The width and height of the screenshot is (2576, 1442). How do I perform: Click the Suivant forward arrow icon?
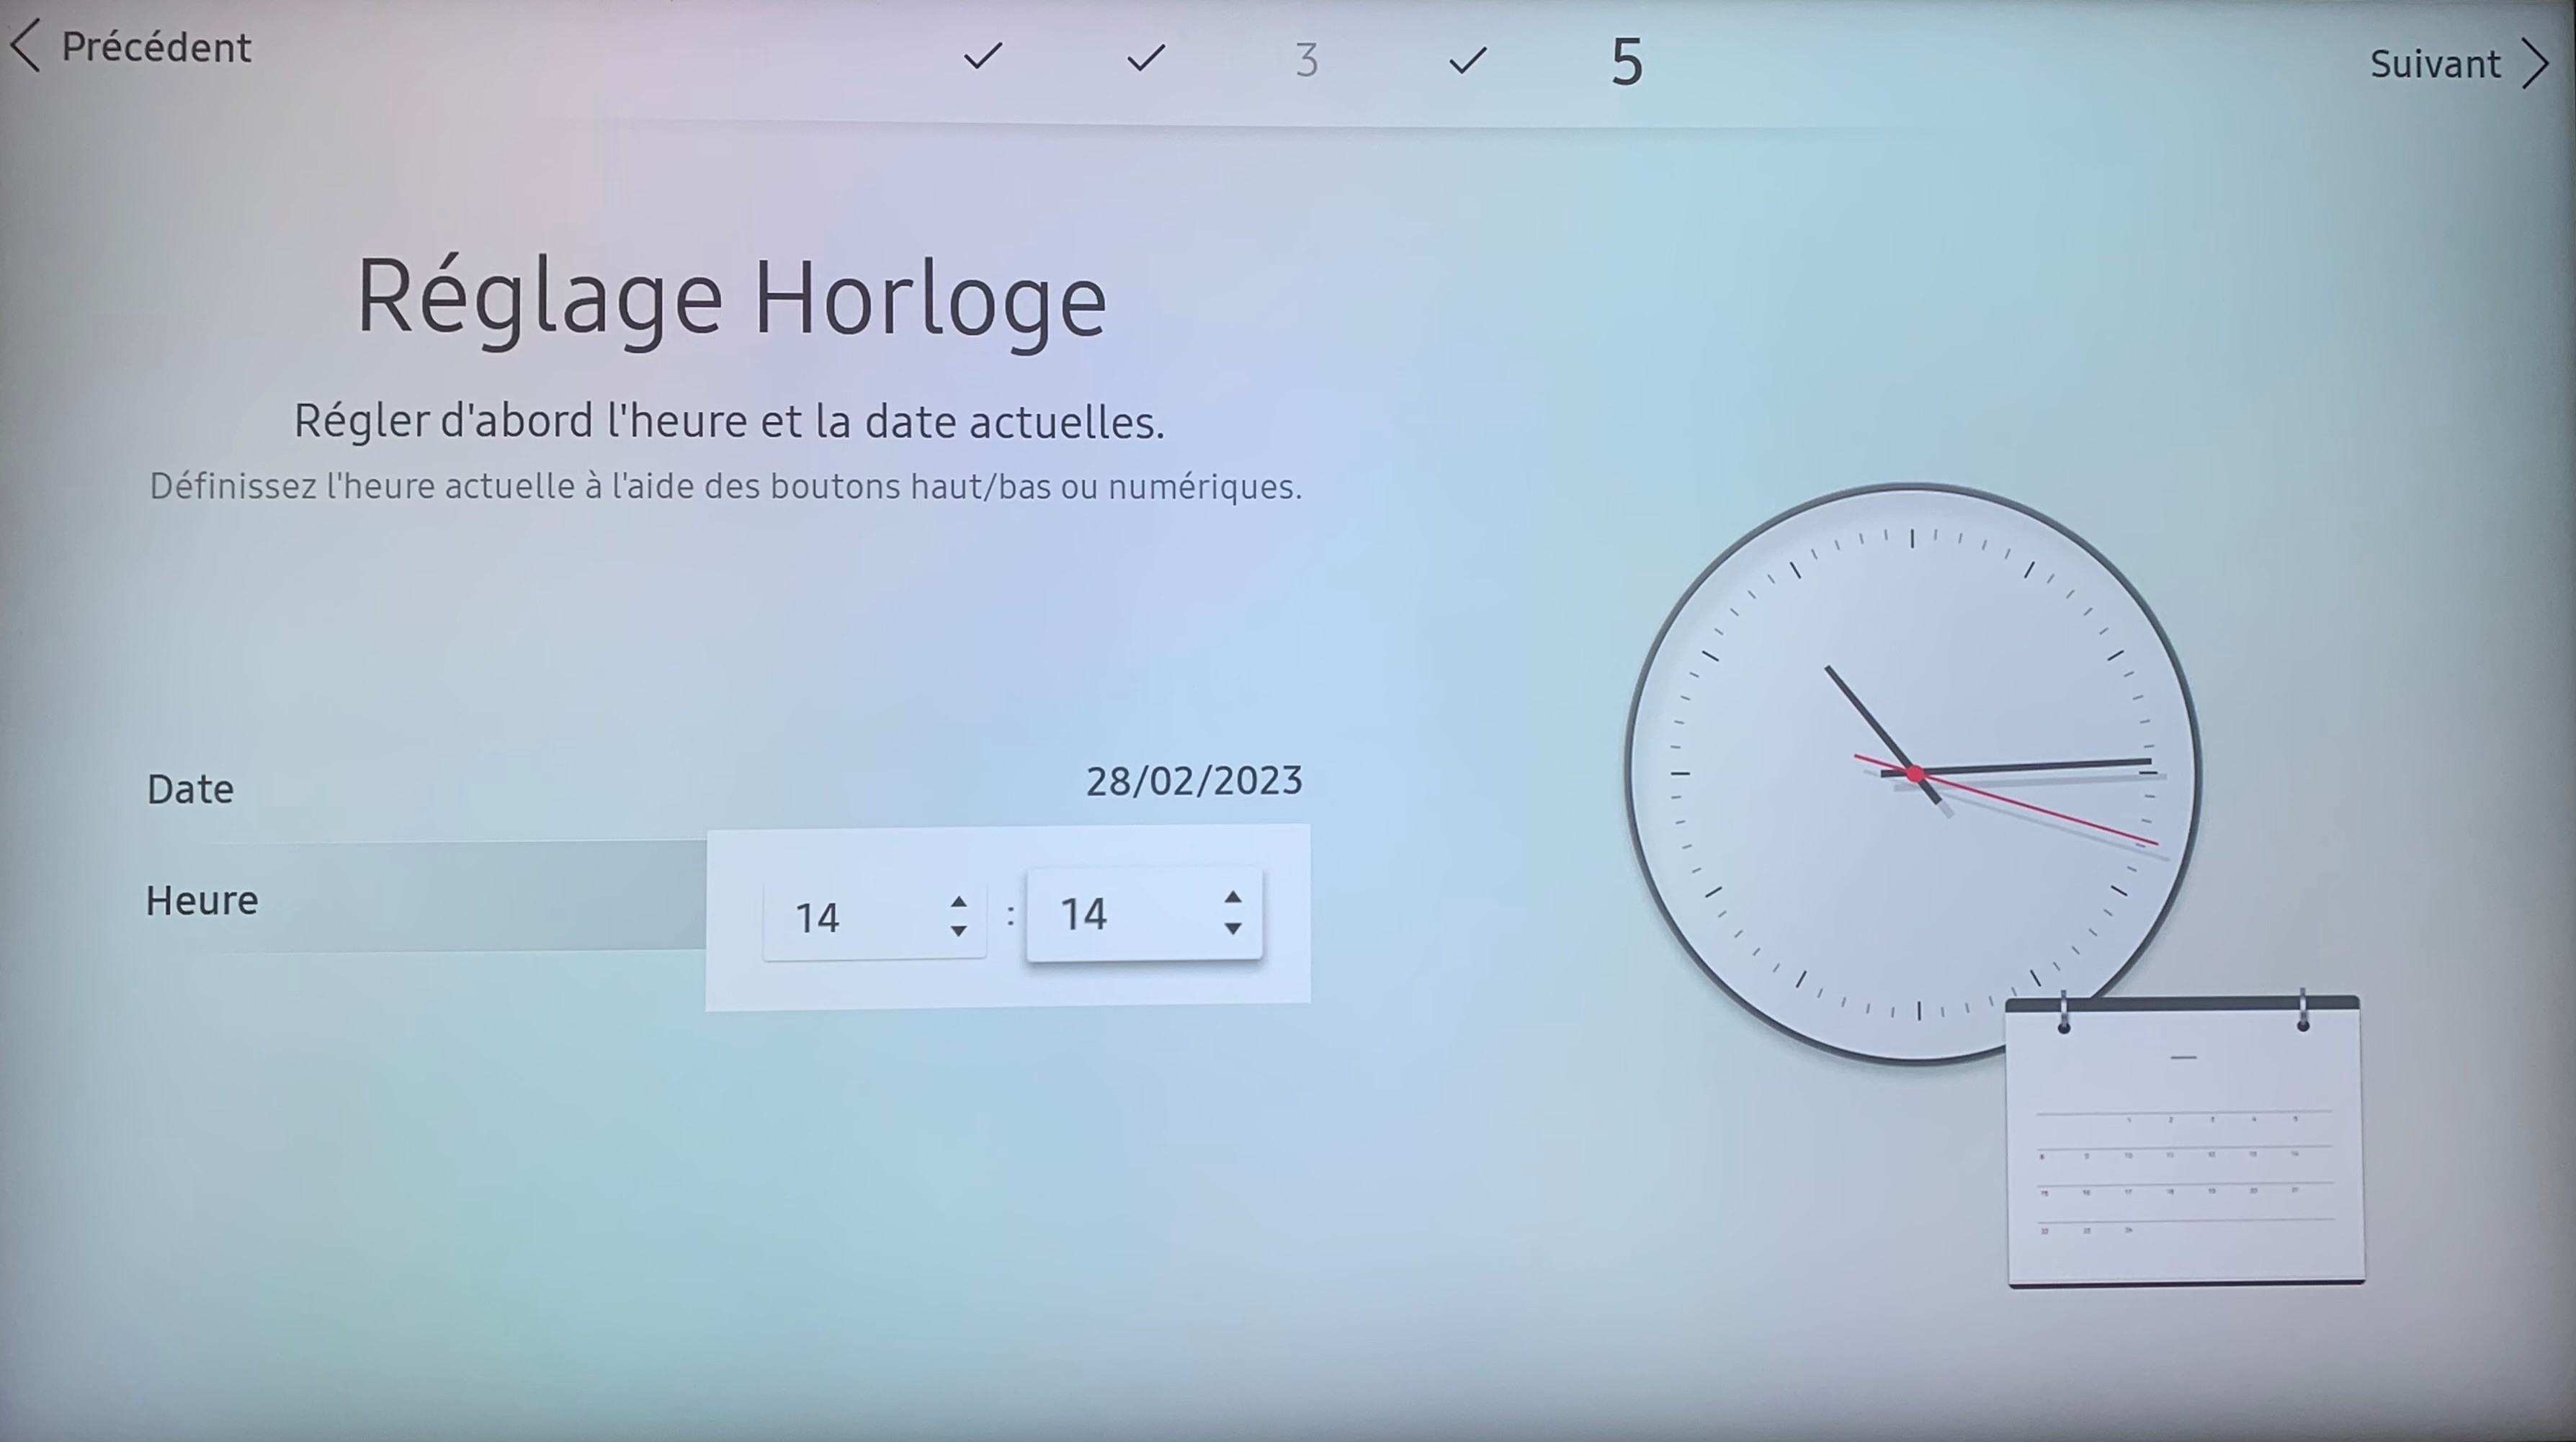pos(2535,64)
